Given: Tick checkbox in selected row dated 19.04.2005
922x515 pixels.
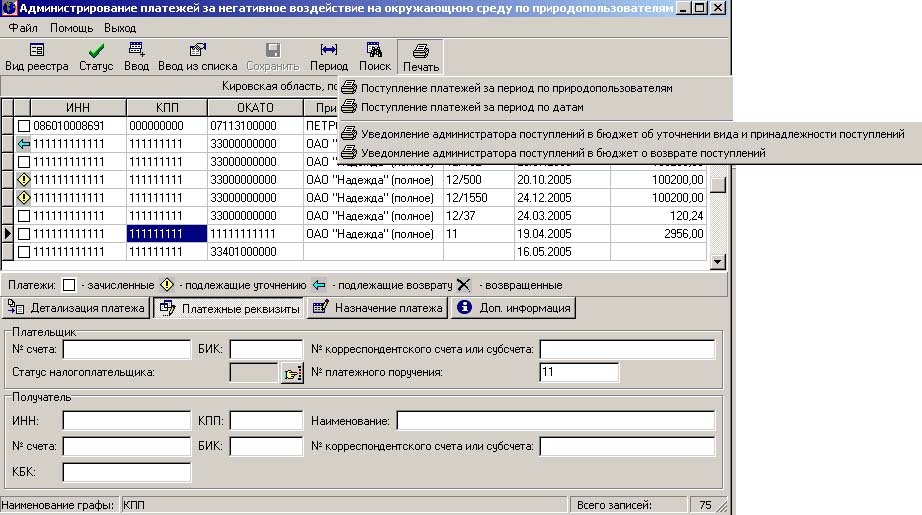Looking at the screenshot, I should click(x=25, y=234).
